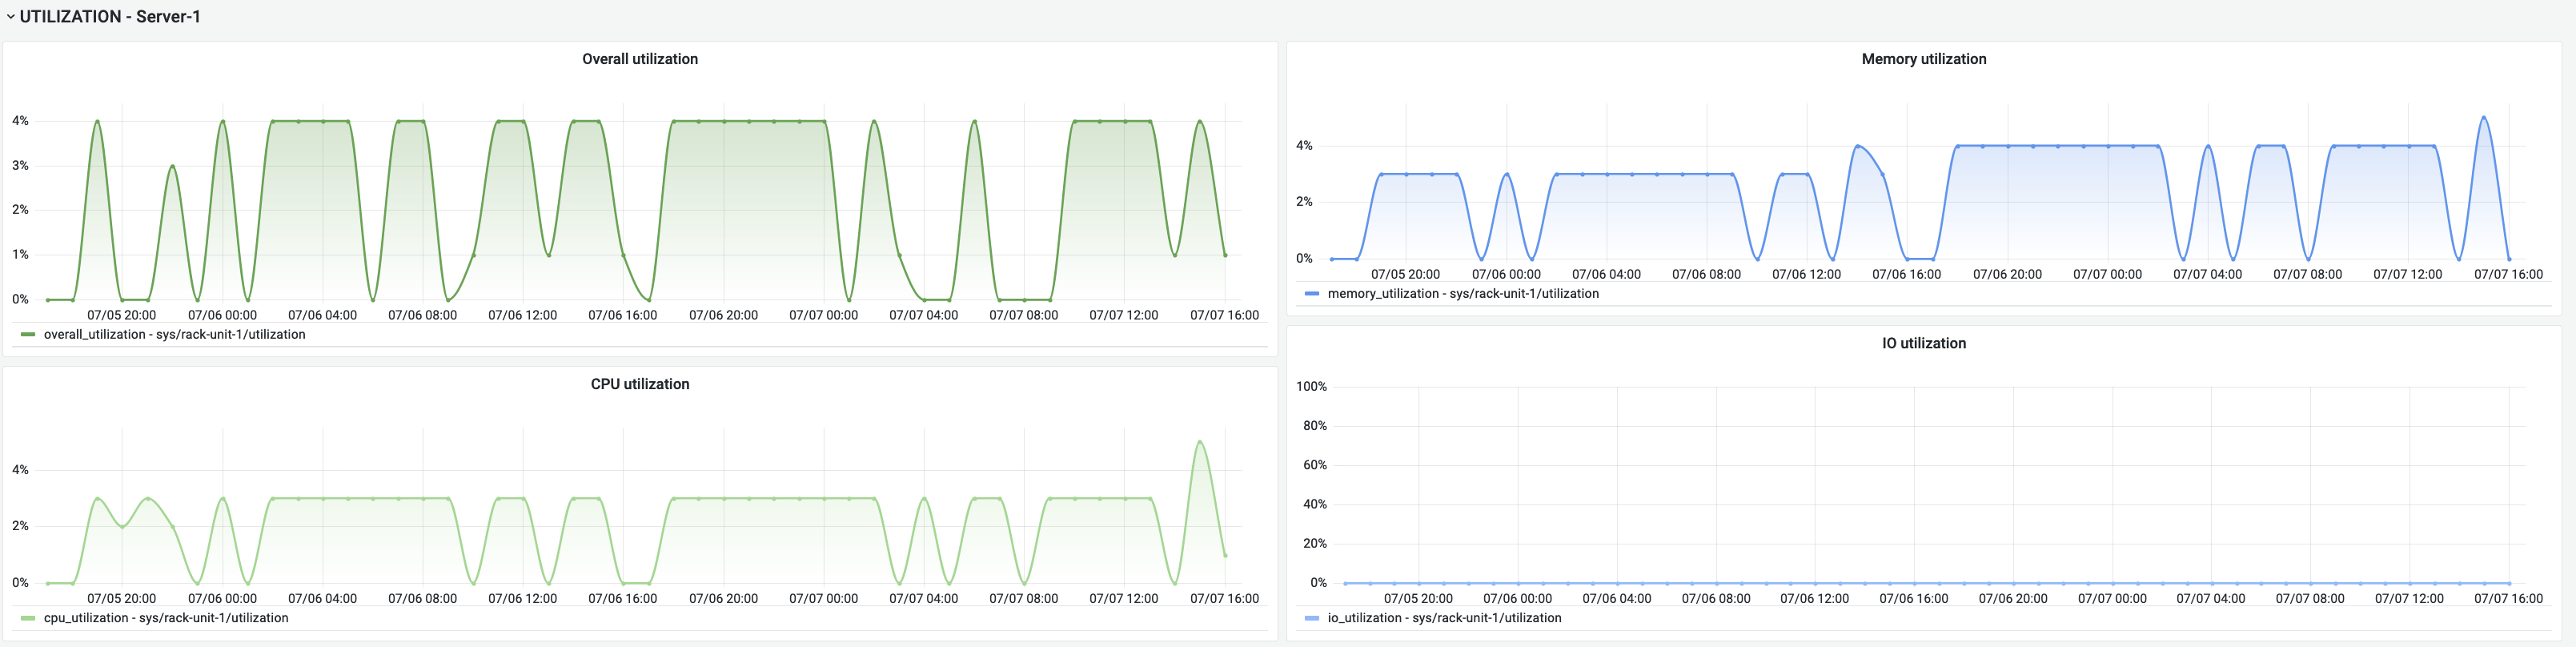The height and width of the screenshot is (647, 2576).
Task: Open the CPU utilization panel title menu
Action: pos(640,384)
